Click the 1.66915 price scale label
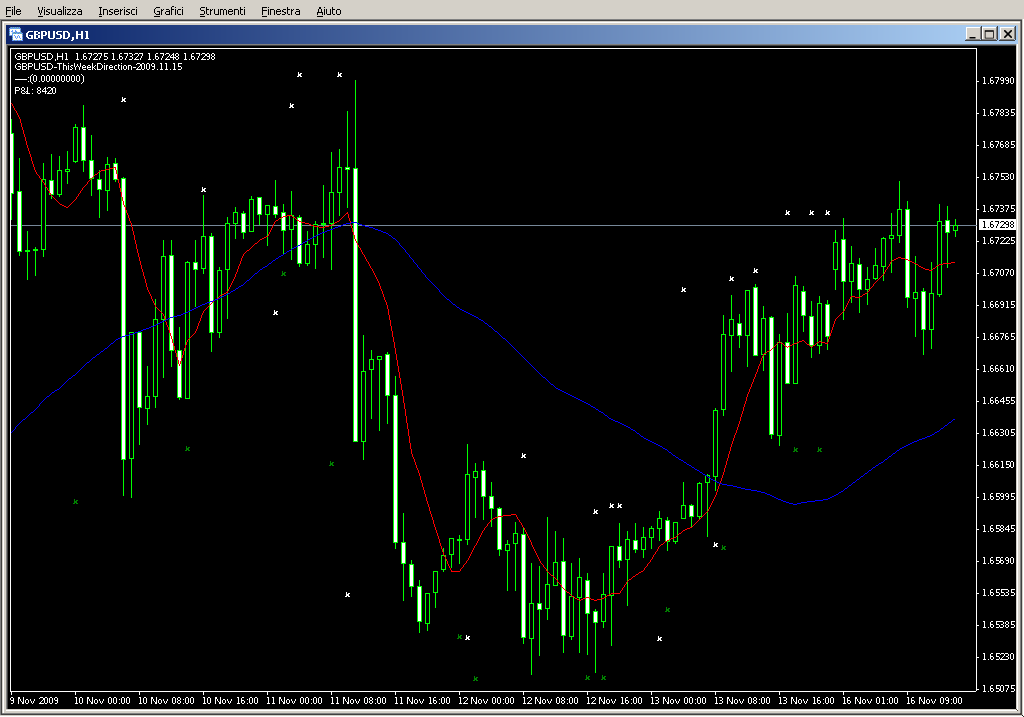1024x717 pixels. point(999,305)
